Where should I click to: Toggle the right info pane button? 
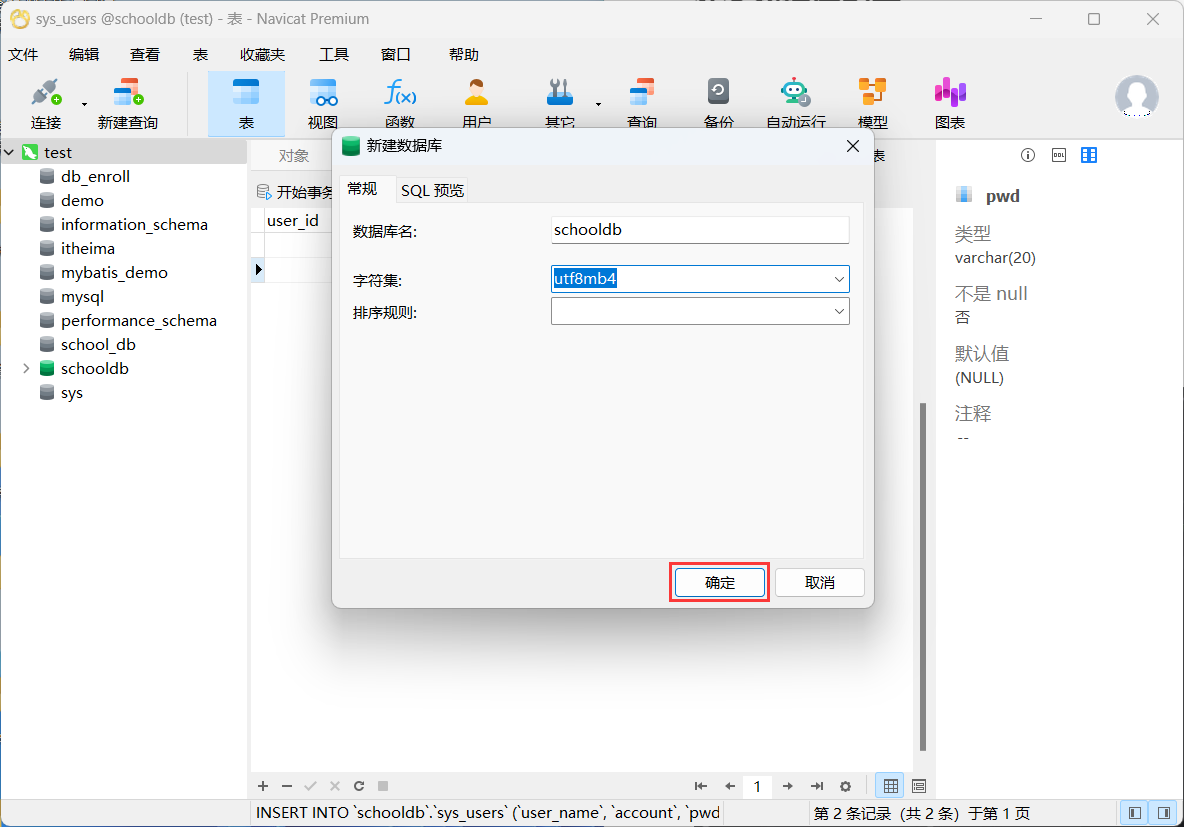[x=1163, y=813]
